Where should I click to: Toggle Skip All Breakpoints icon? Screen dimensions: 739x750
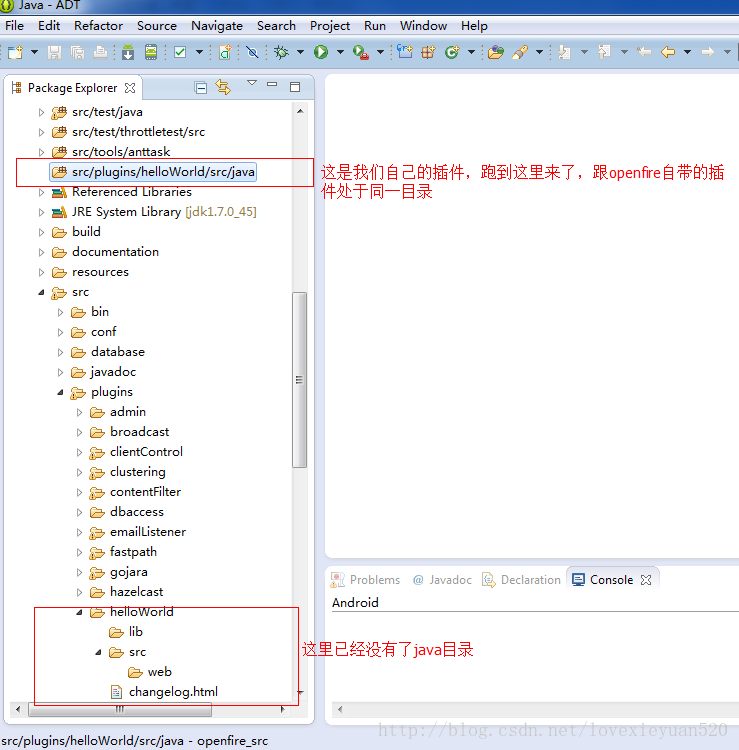[253, 52]
